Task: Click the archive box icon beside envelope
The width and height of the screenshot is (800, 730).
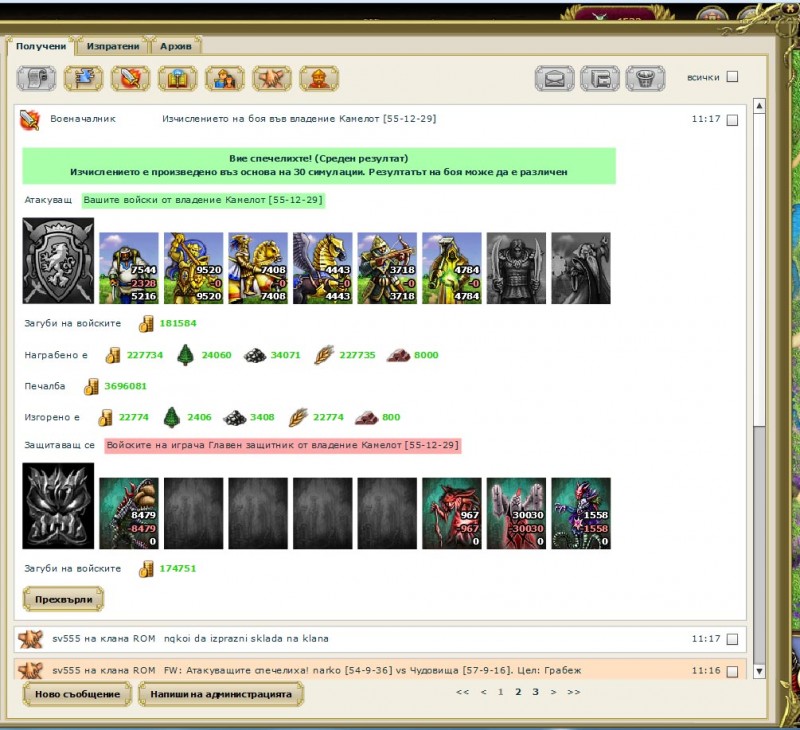Action: (x=601, y=78)
